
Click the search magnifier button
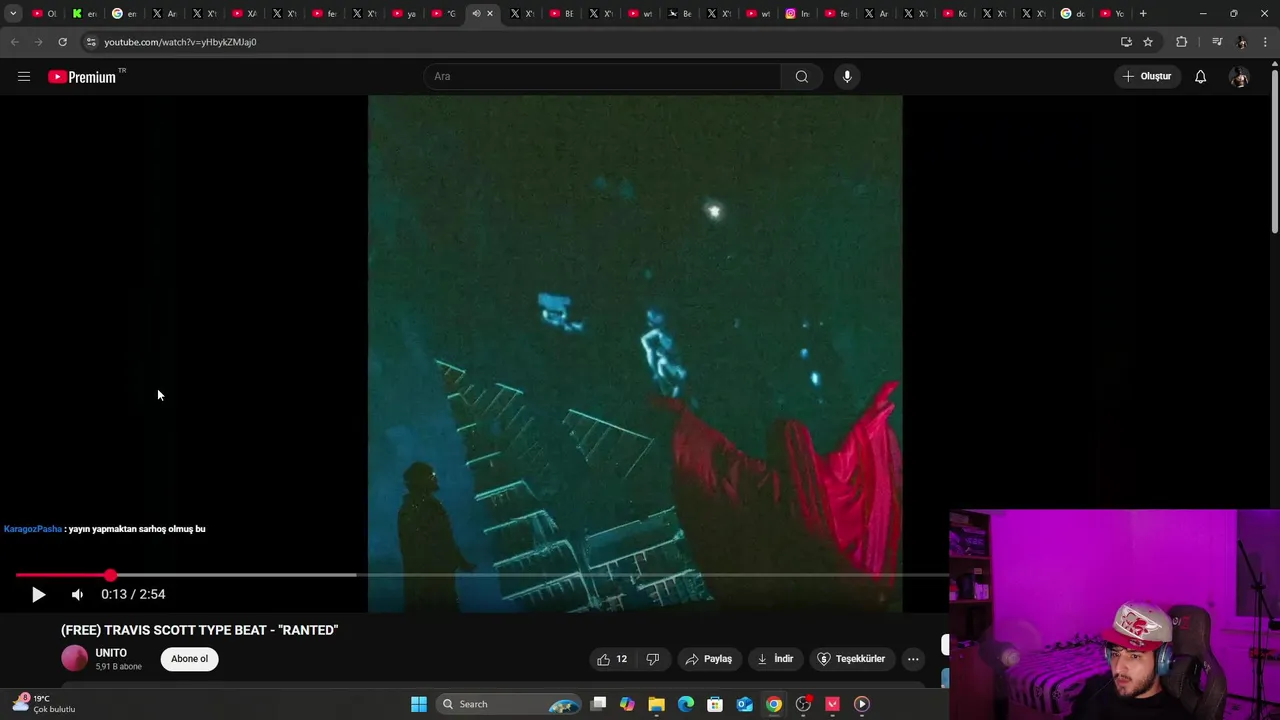coord(801,77)
